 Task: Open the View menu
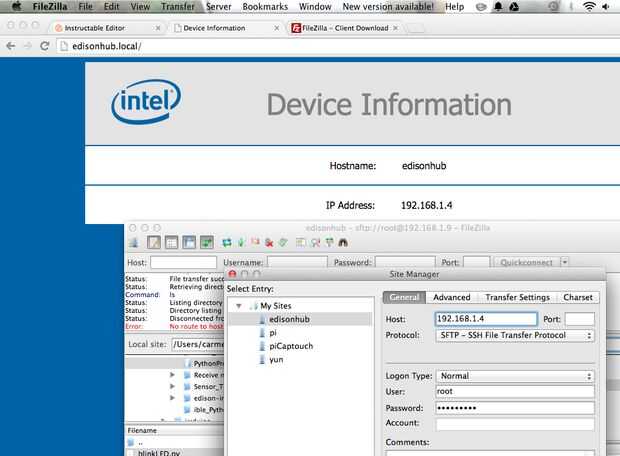click(140, 6)
